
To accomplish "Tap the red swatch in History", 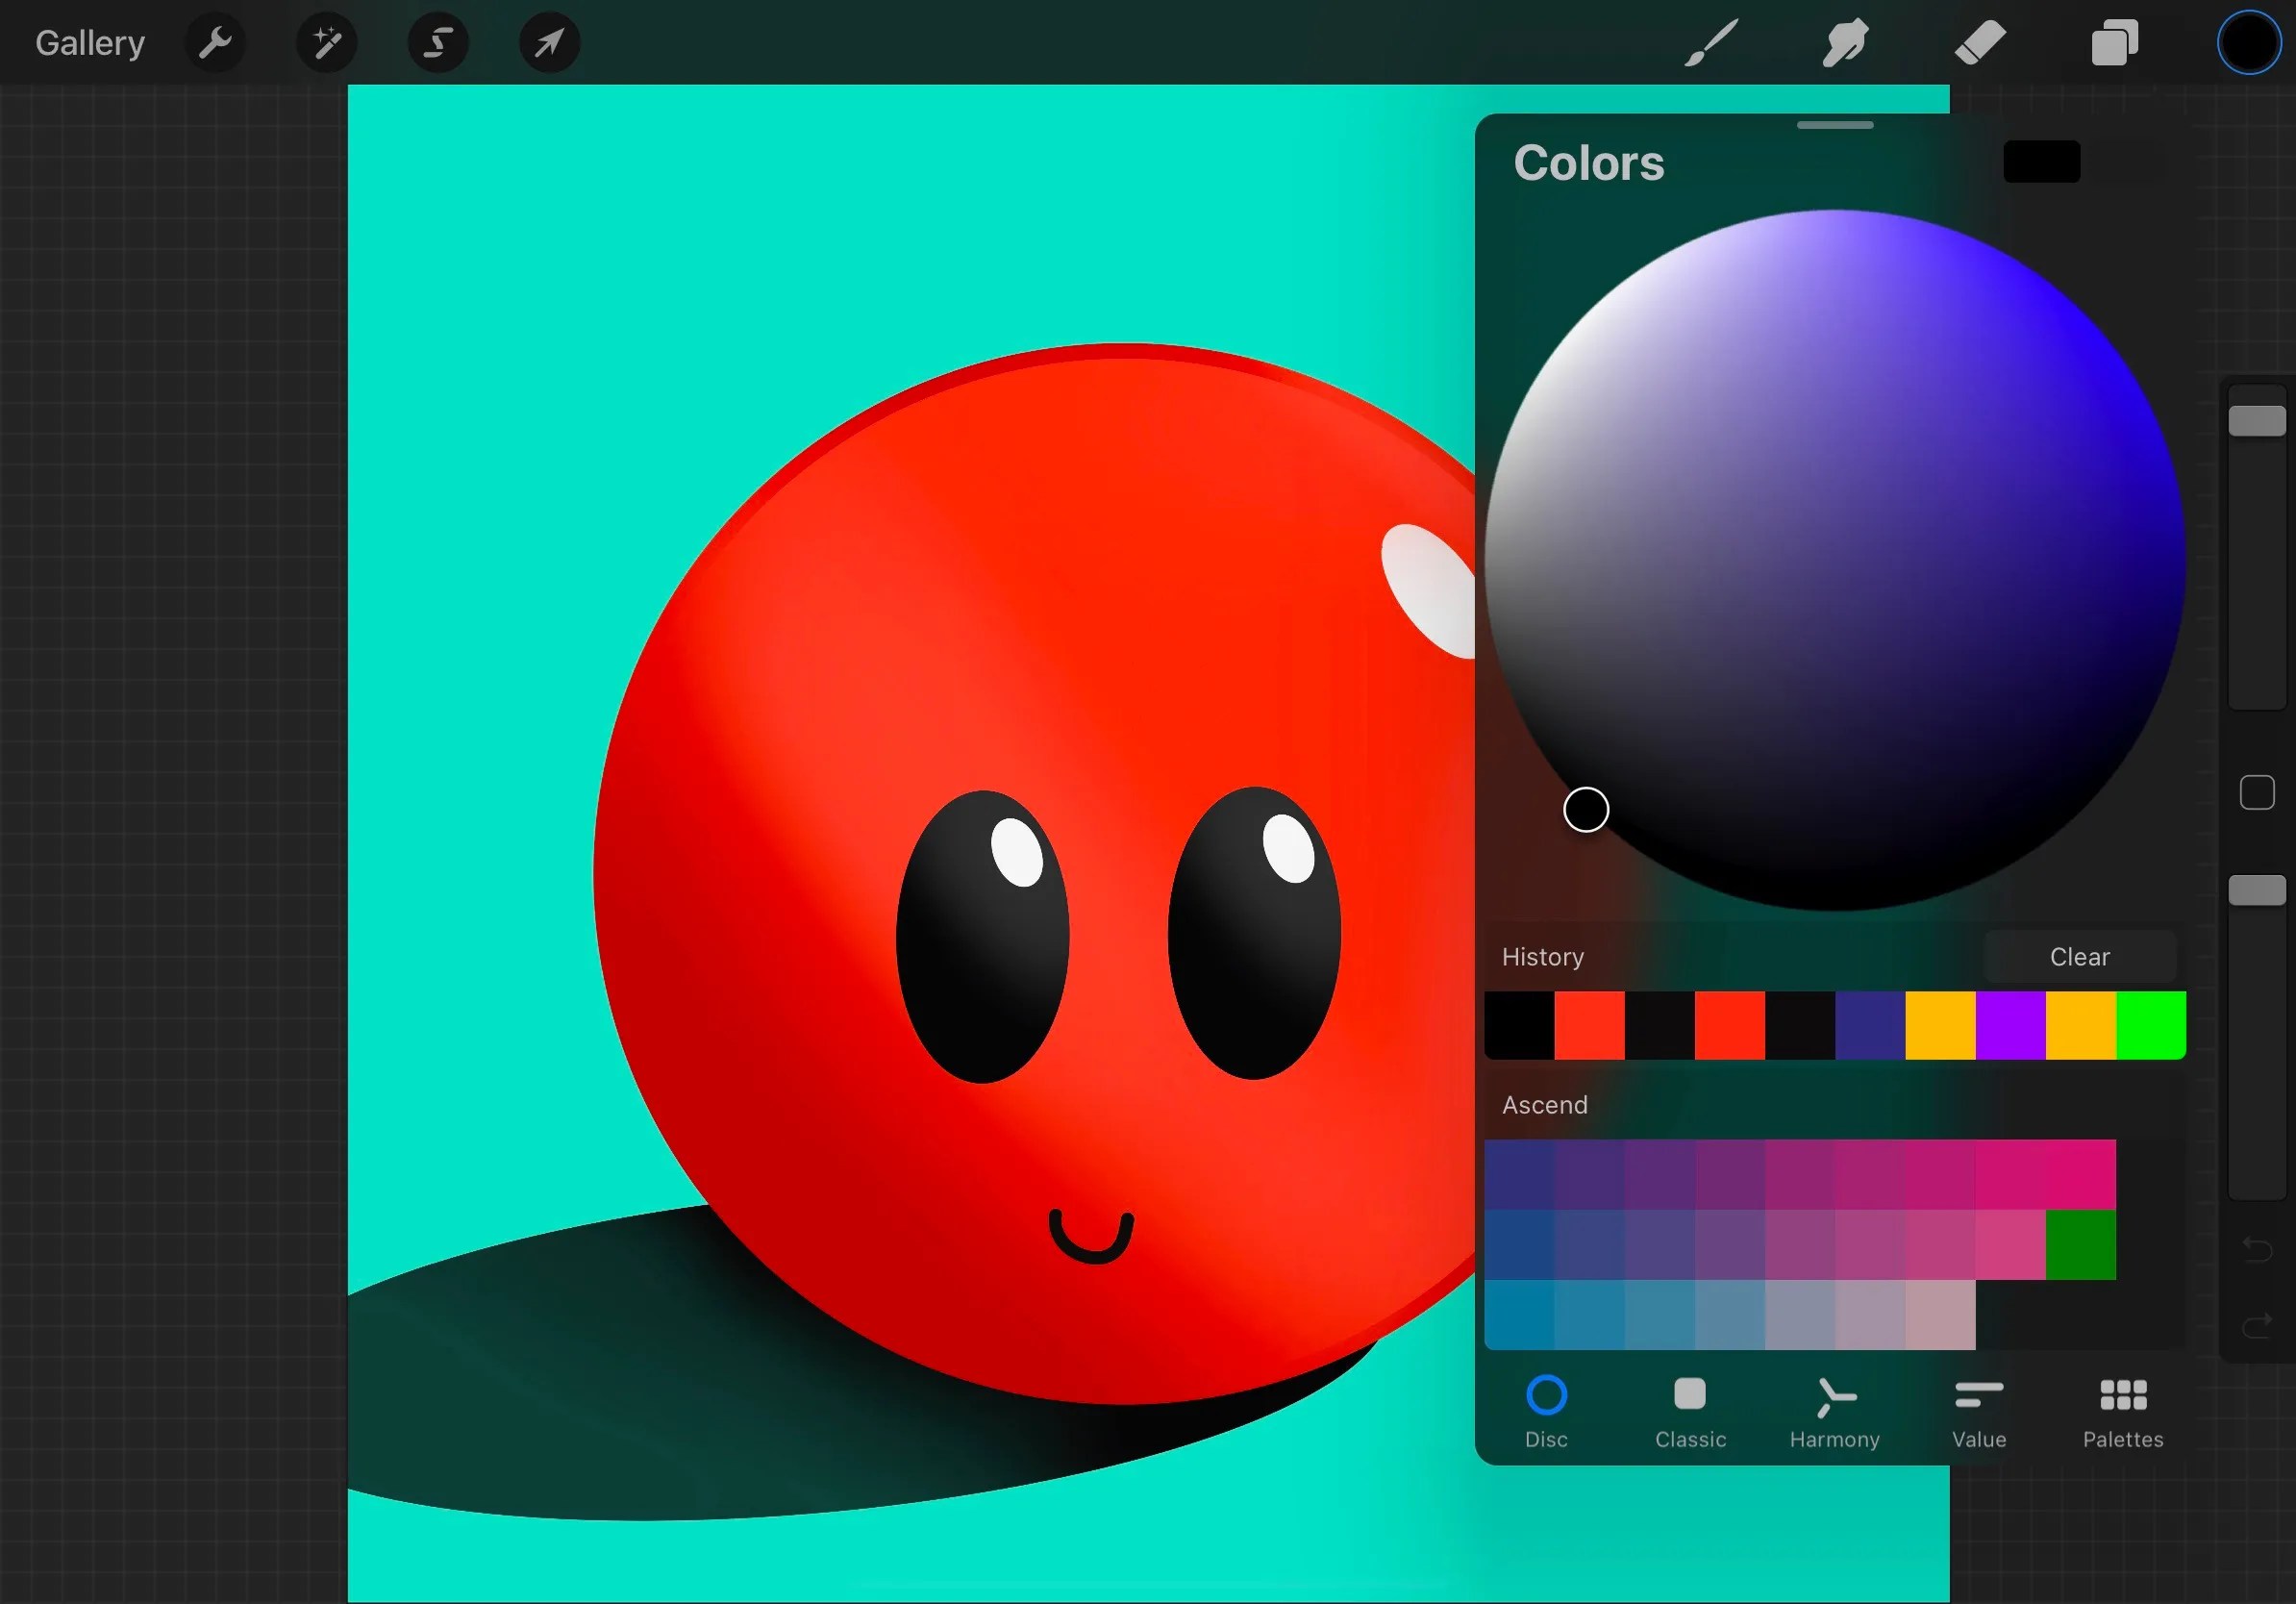I will [1588, 1024].
